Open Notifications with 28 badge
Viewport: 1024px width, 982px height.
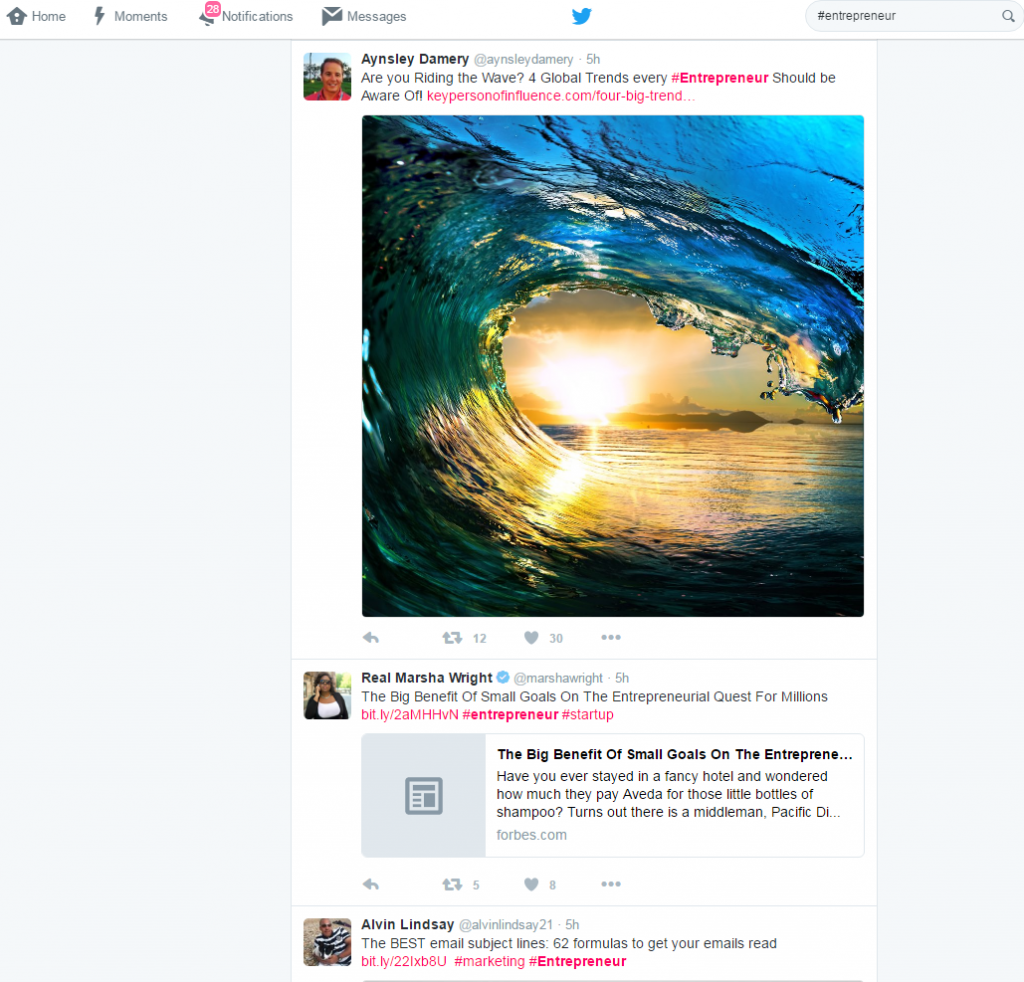tap(246, 15)
